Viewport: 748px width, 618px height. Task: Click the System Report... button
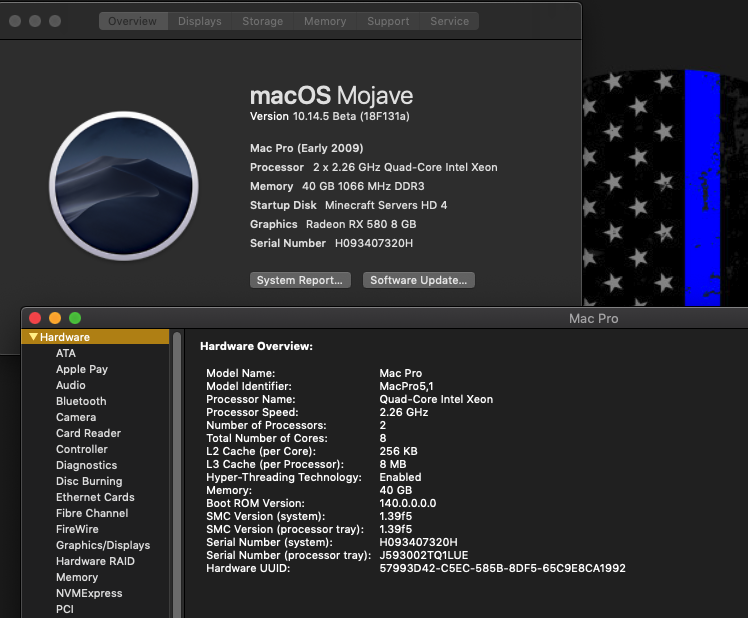(x=300, y=280)
